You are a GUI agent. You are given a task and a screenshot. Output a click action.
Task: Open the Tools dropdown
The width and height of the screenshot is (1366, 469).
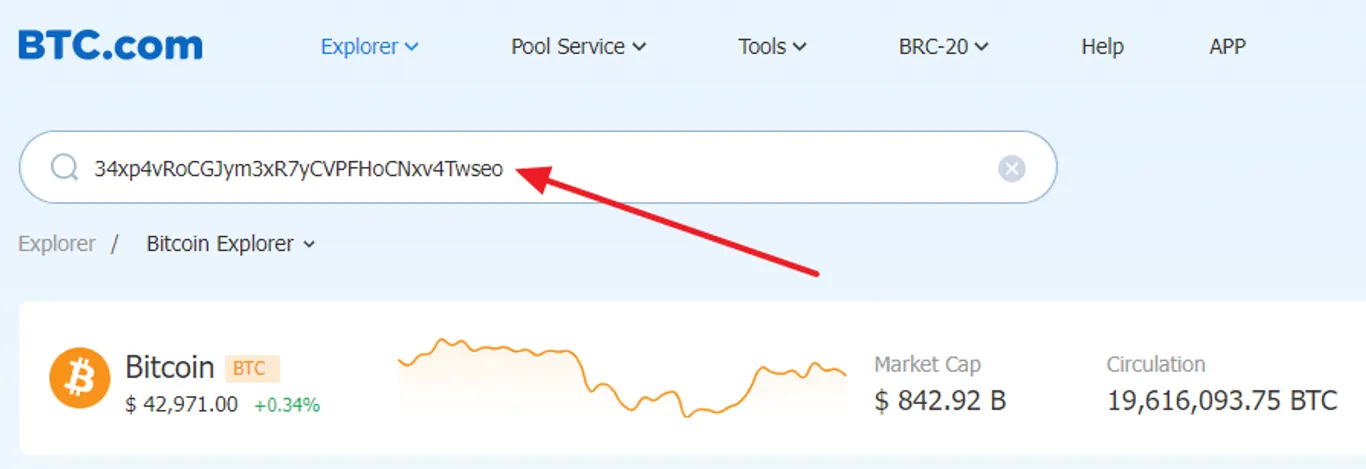tap(772, 46)
